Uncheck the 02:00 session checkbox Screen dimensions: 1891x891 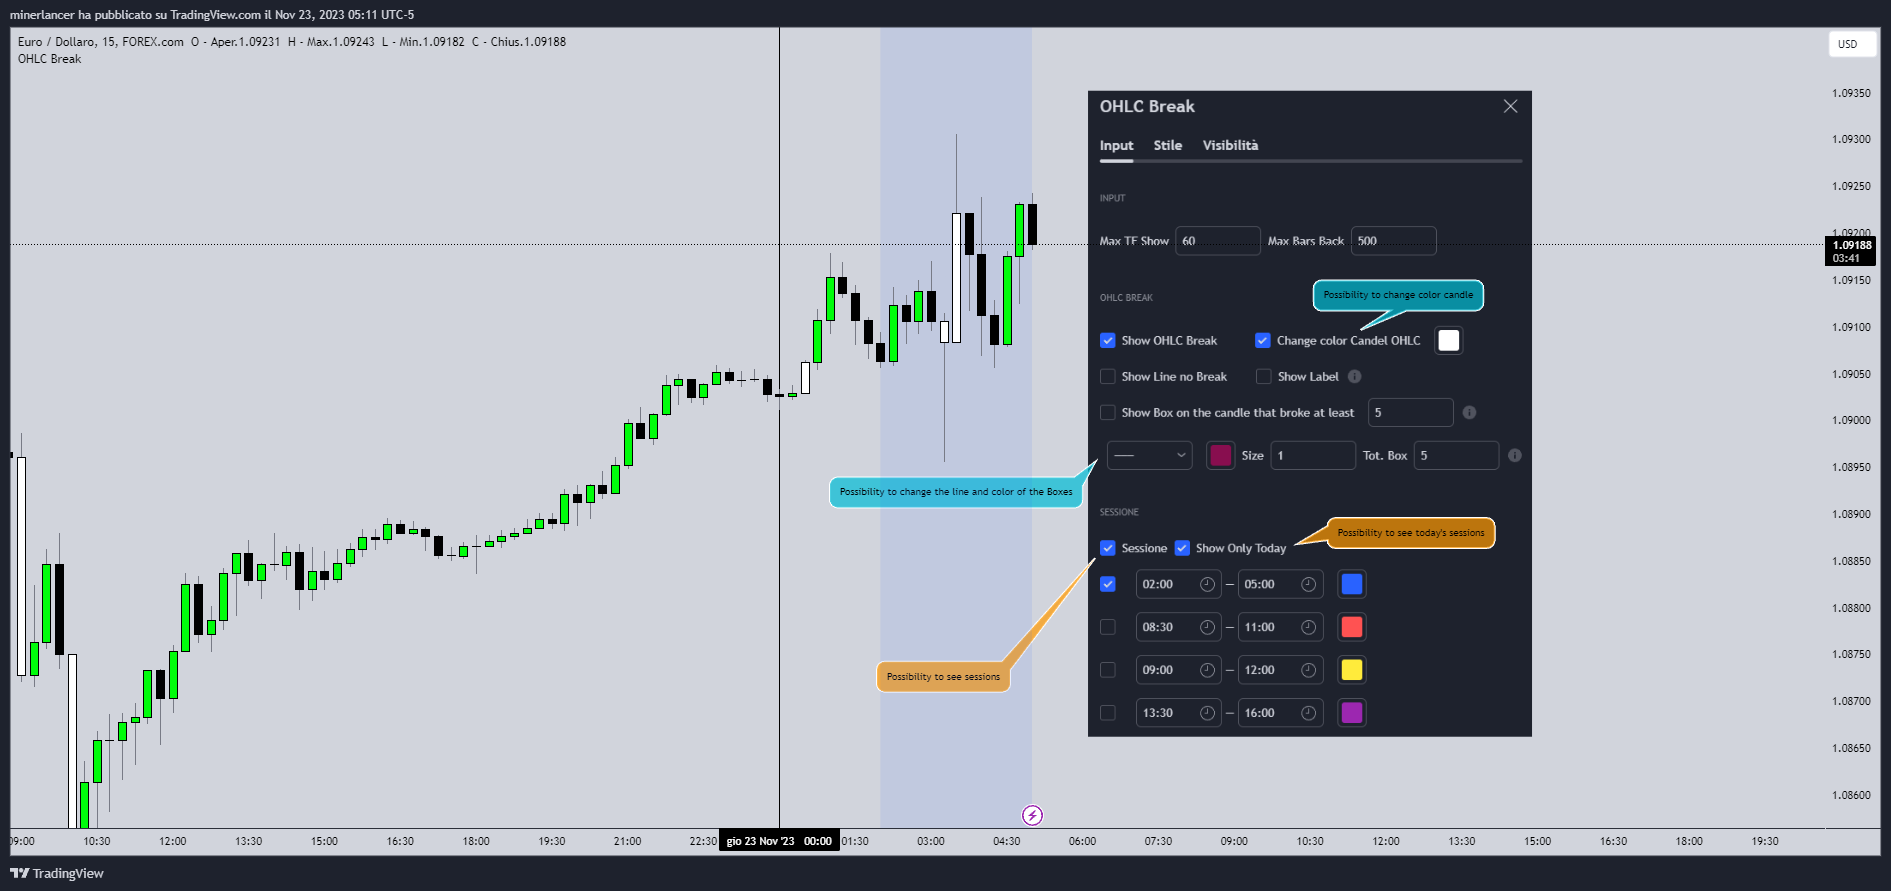click(1107, 584)
